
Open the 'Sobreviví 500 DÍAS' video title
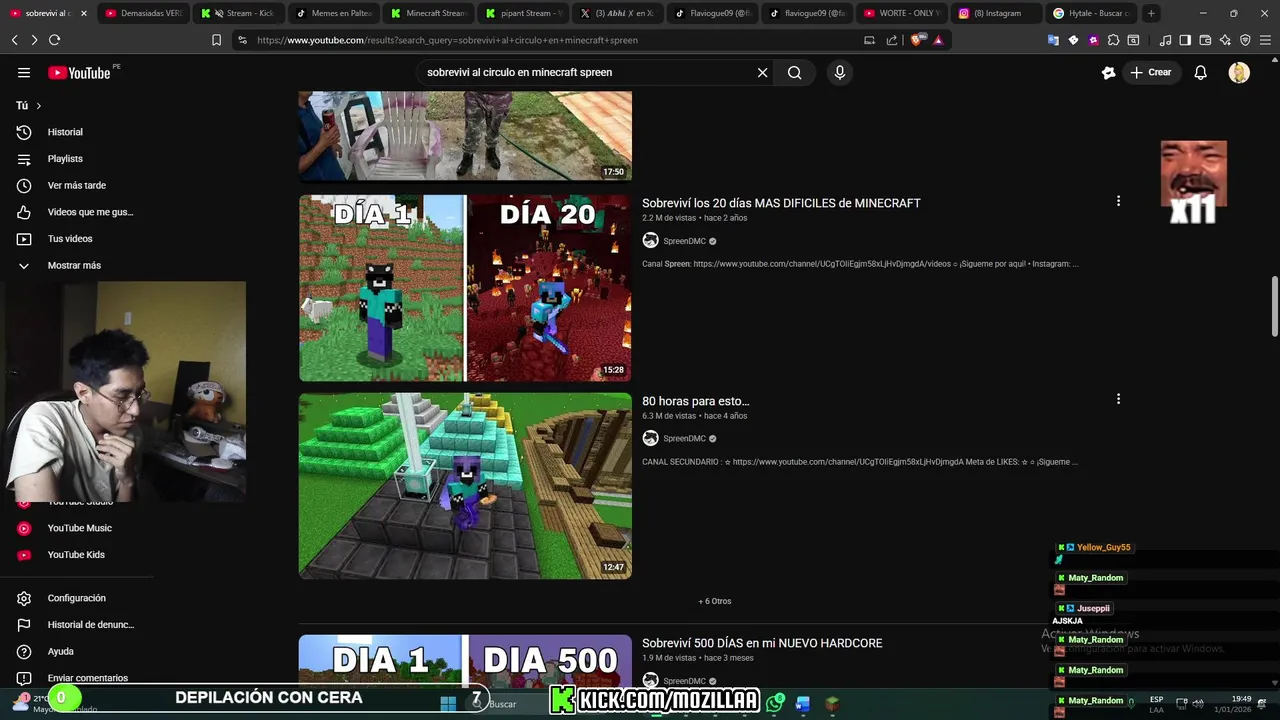[x=762, y=643]
